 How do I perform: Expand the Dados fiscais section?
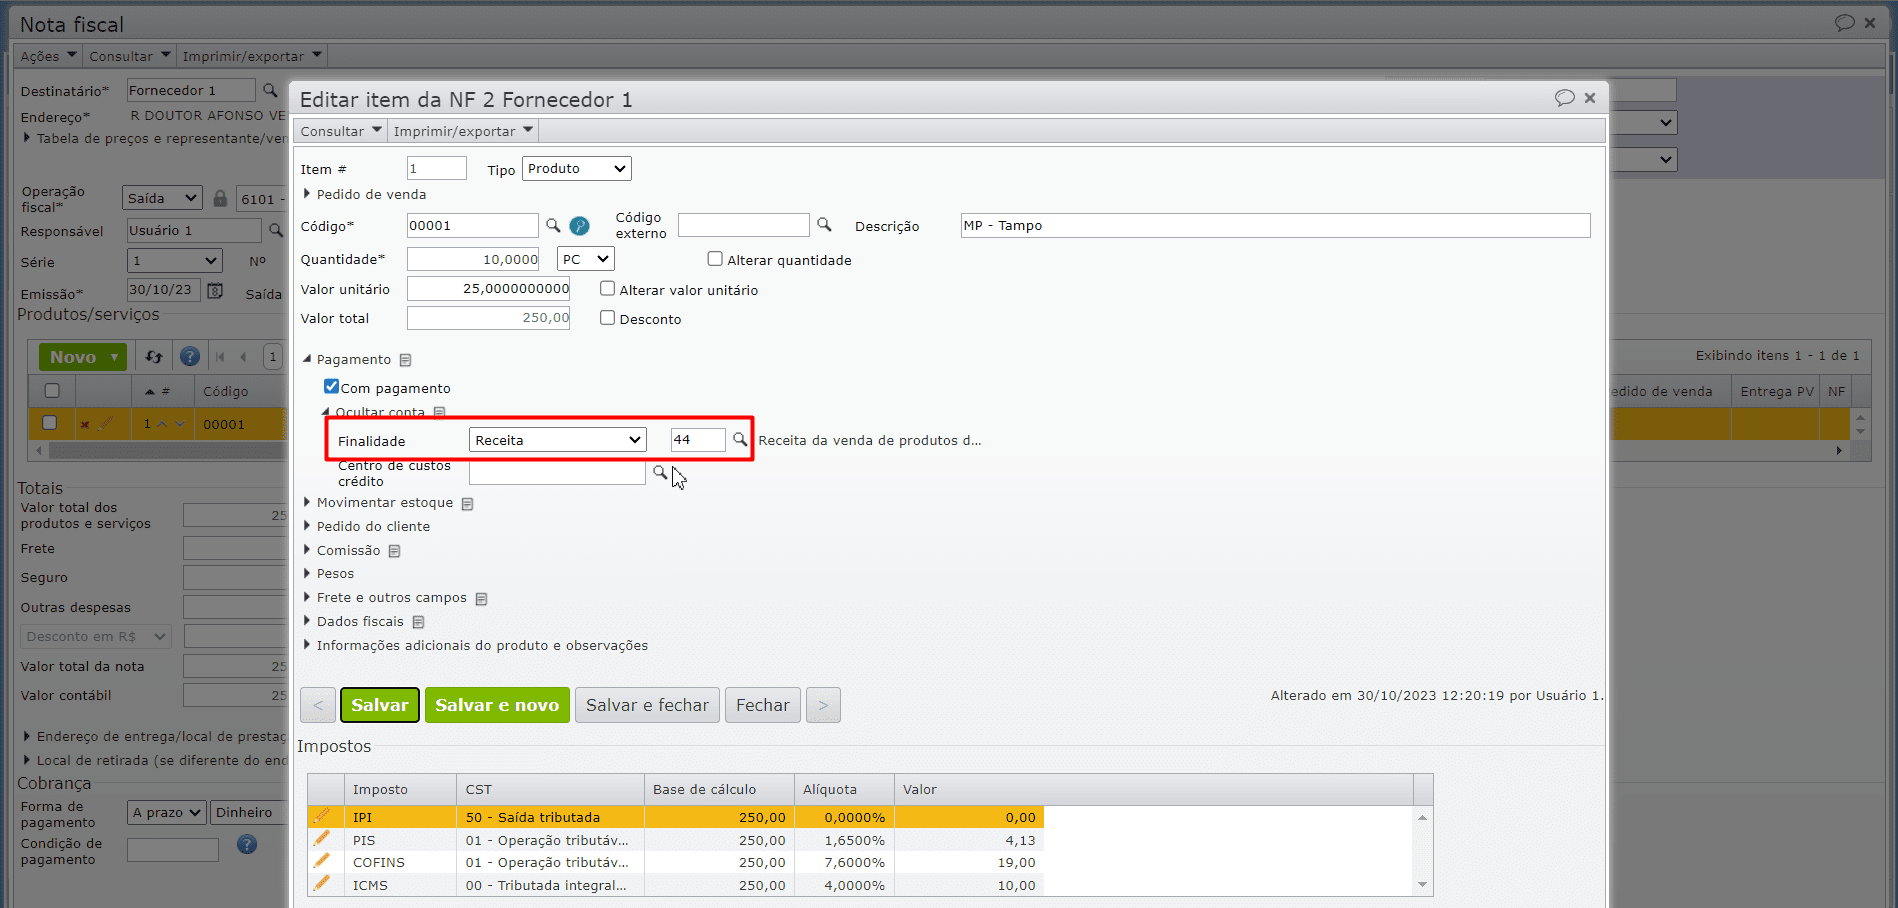click(x=353, y=622)
